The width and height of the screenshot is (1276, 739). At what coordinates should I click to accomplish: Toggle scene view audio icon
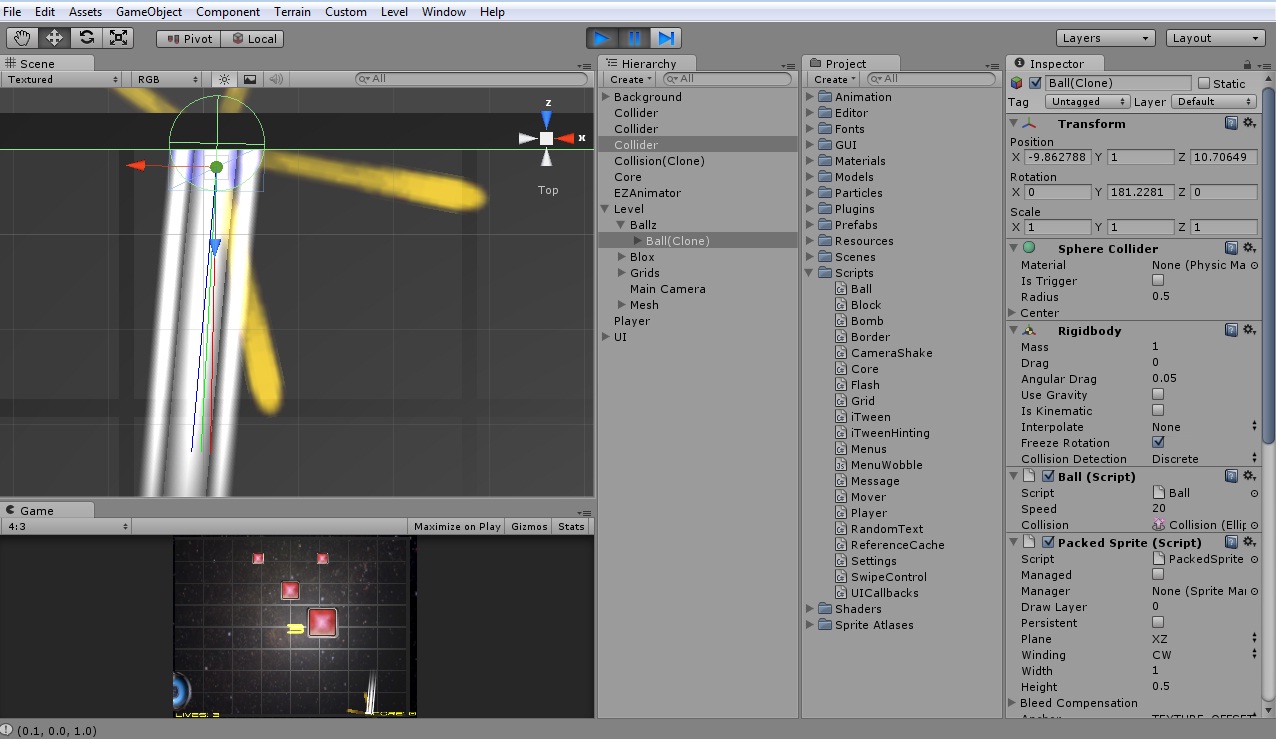pyautogui.click(x=276, y=79)
